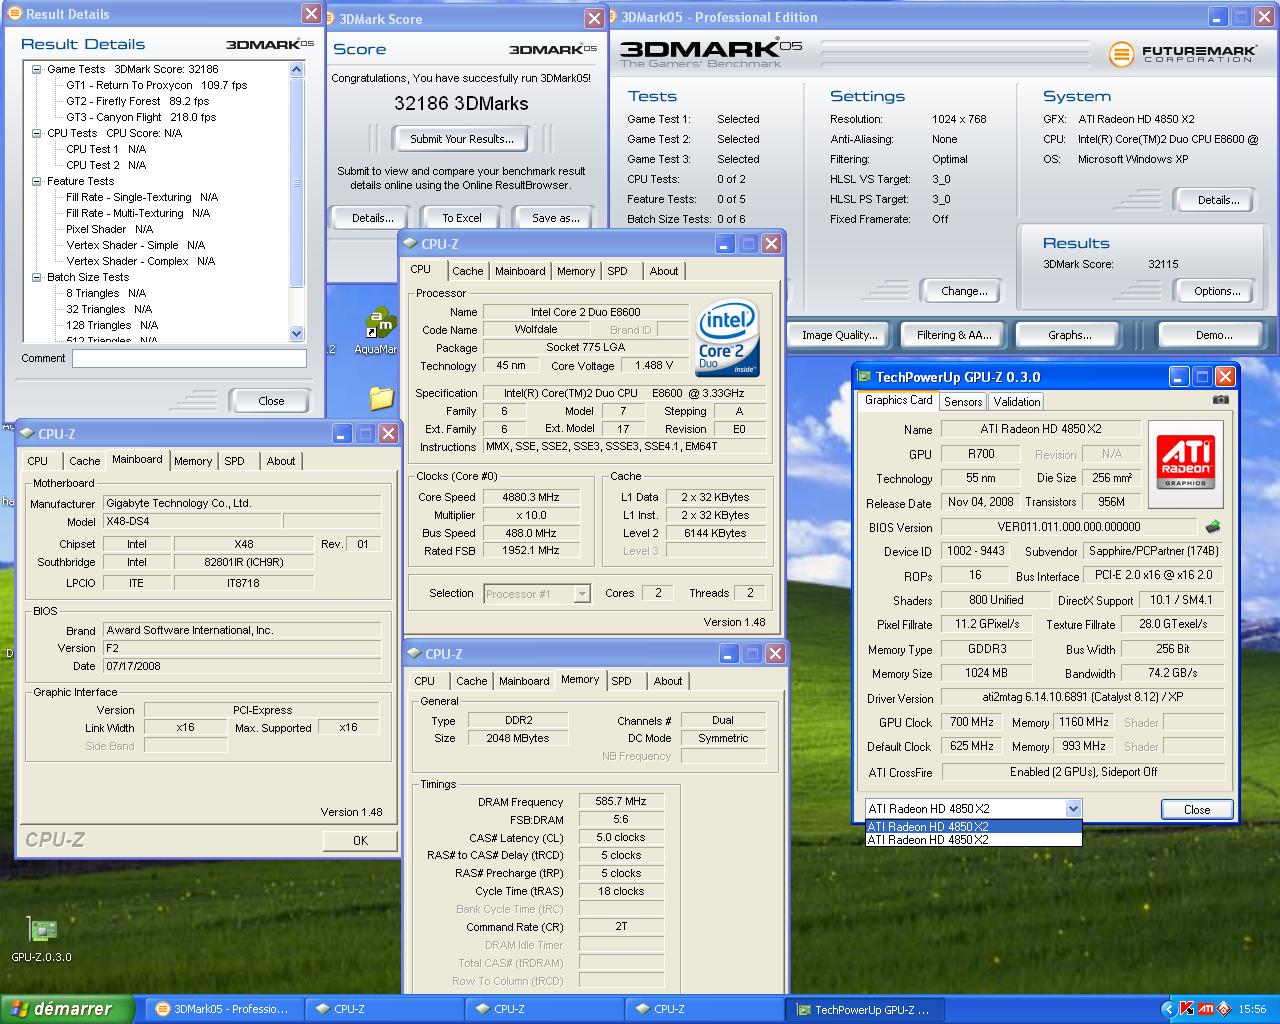Image resolution: width=1280 pixels, height=1024 pixels.
Task: Switch to Validation tab in GPU-Z
Action: (1017, 402)
